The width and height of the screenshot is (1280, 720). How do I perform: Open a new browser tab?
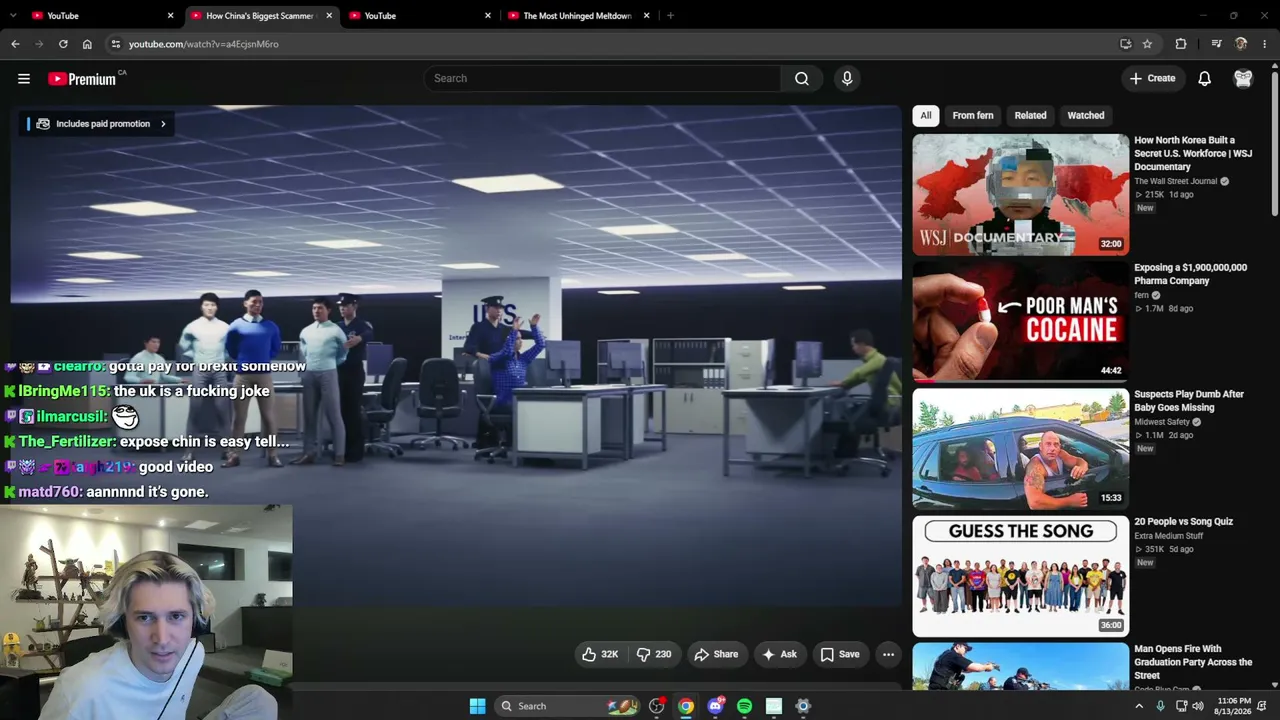pos(670,16)
